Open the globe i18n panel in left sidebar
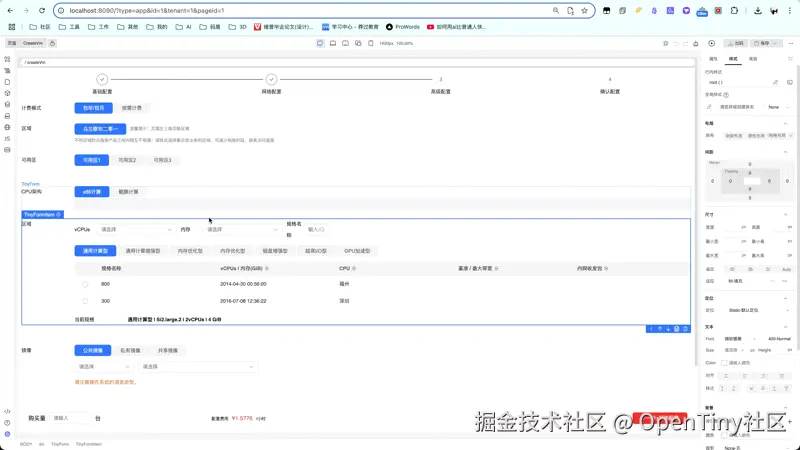Screen dimensions: 800x450 7,127
